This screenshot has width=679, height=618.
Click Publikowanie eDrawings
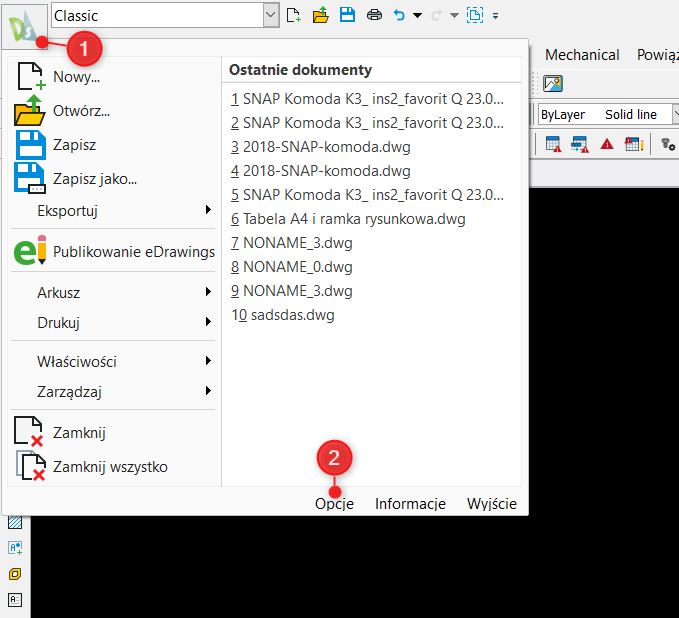(x=113, y=251)
